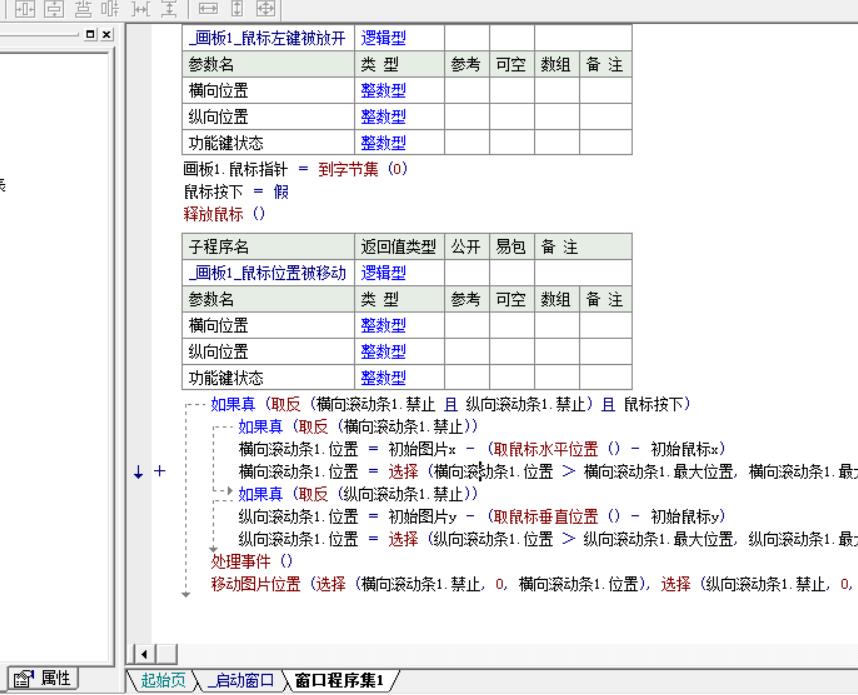Select 功能键状态 parameter of _画板1_鼠标位置被移动
The width and height of the screenshot is (858, 695).
click(x=268, y=378)
